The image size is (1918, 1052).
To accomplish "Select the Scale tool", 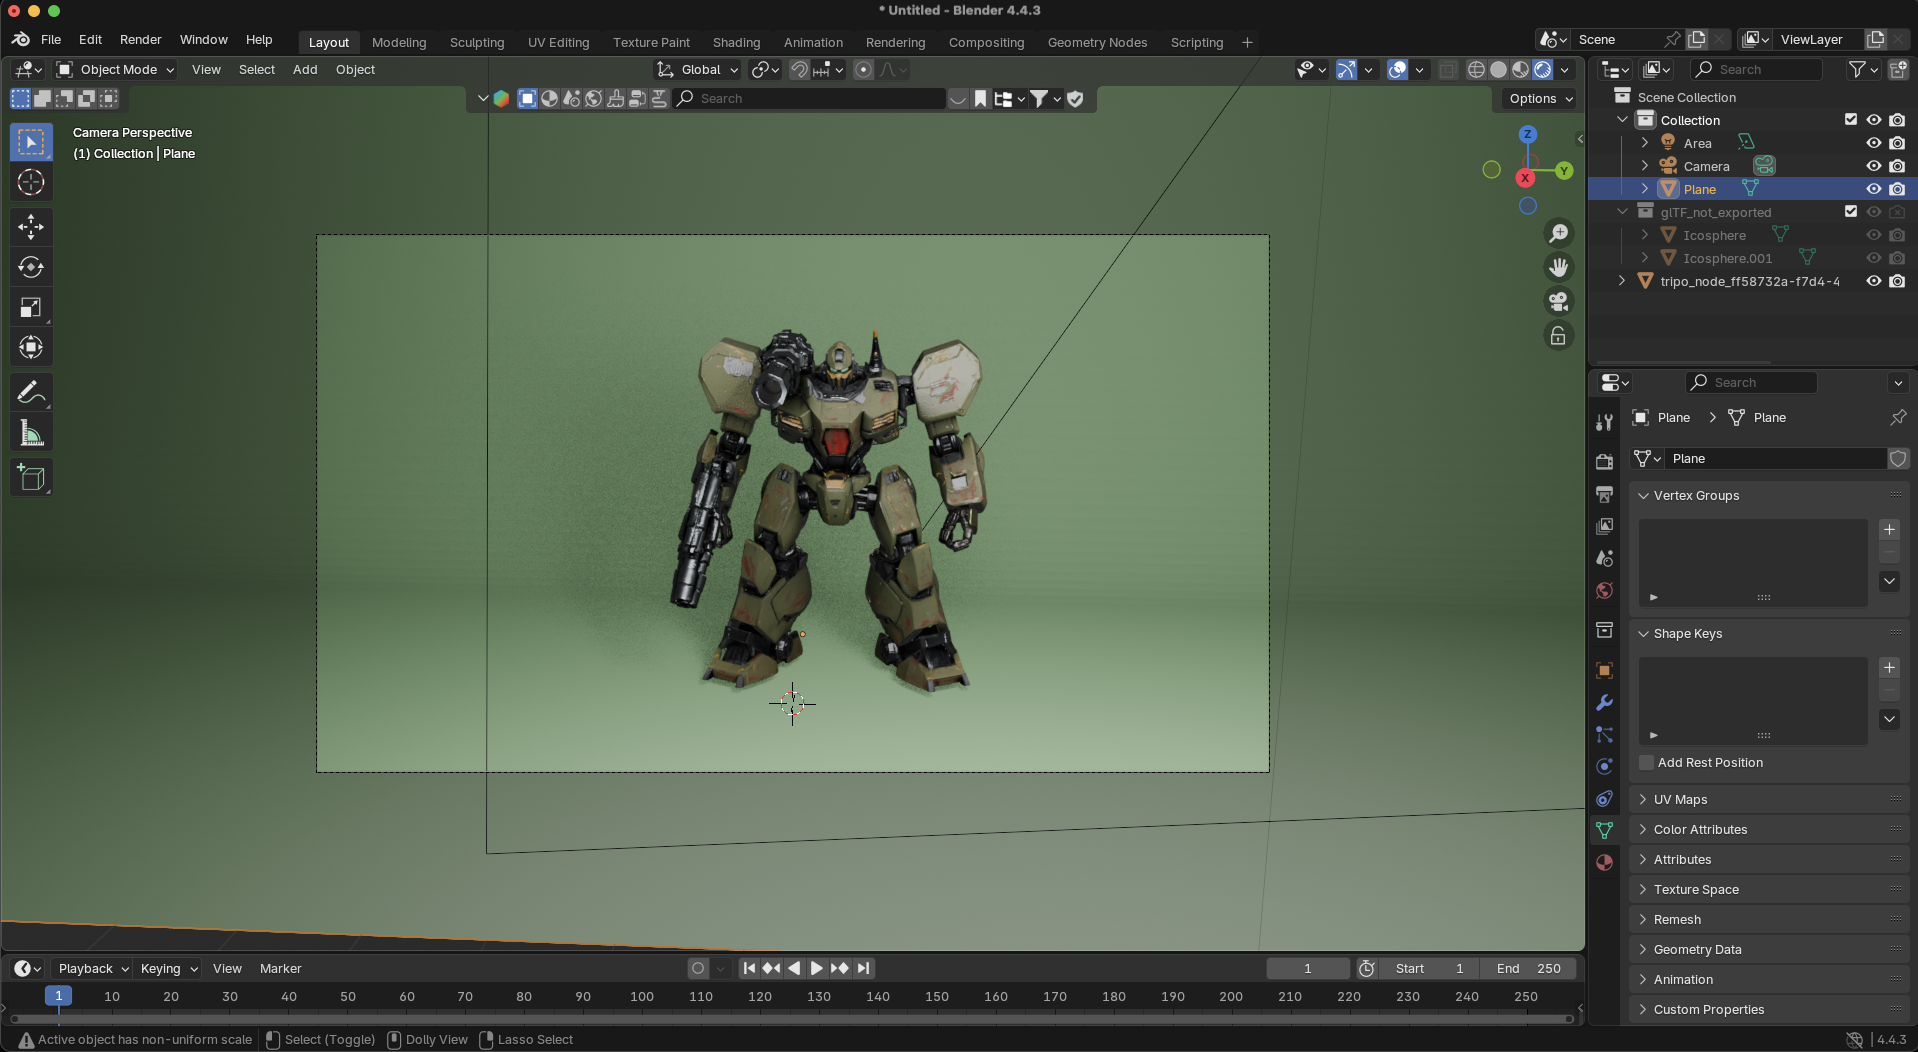I will point(31,308).
